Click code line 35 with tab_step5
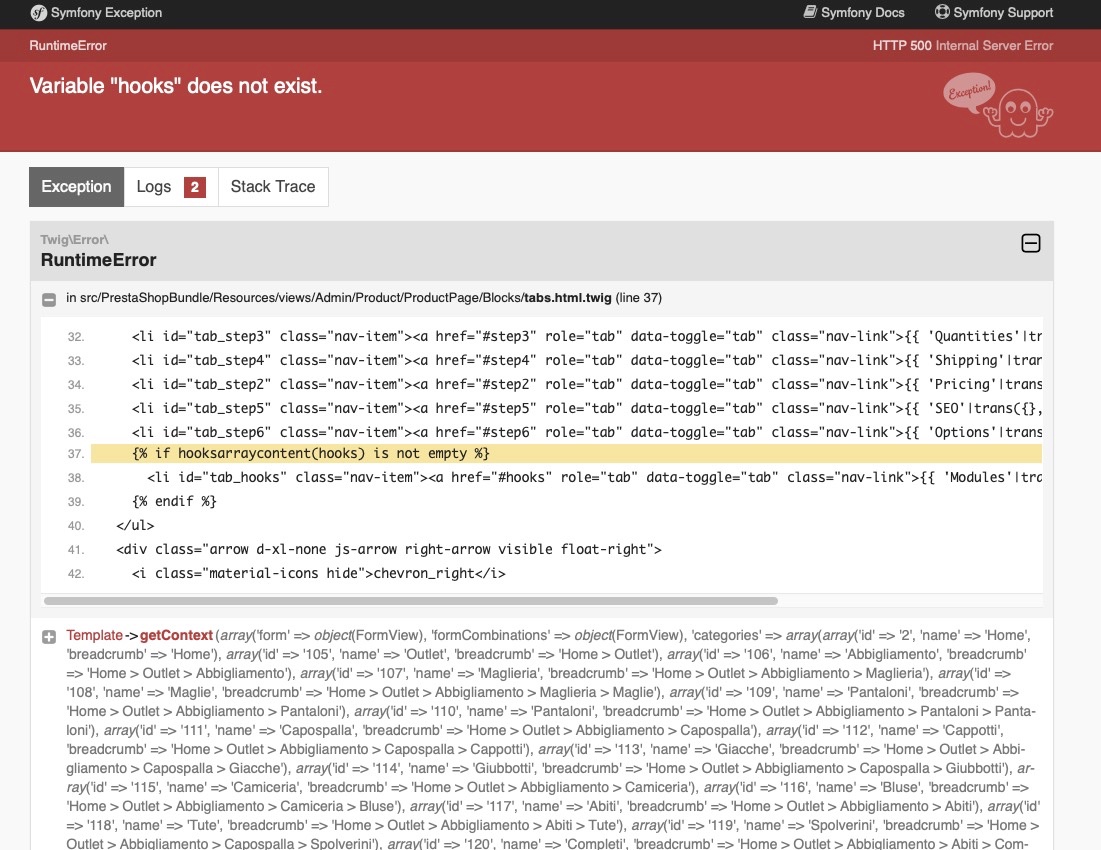Viewport: 1101px width, 850px height. (586, 409)
